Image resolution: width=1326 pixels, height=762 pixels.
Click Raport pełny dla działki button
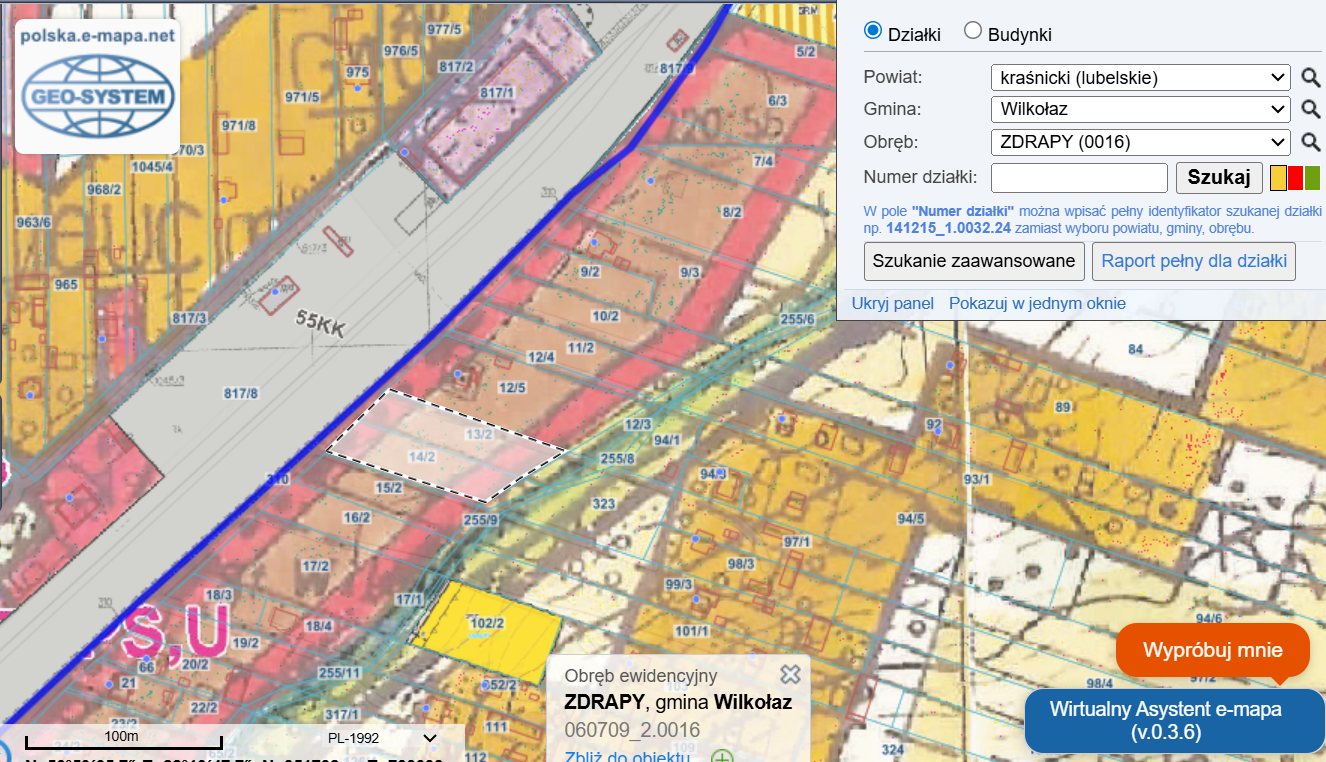click(x=1193, y=261)
